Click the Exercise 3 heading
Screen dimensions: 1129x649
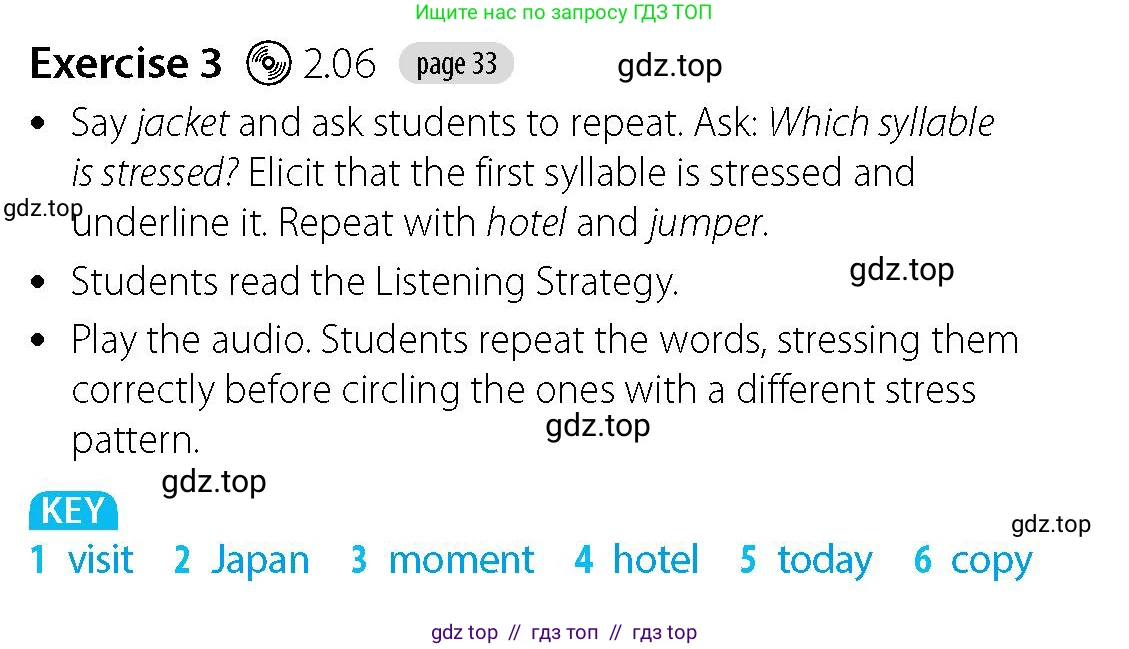click(x=126, y=63)
